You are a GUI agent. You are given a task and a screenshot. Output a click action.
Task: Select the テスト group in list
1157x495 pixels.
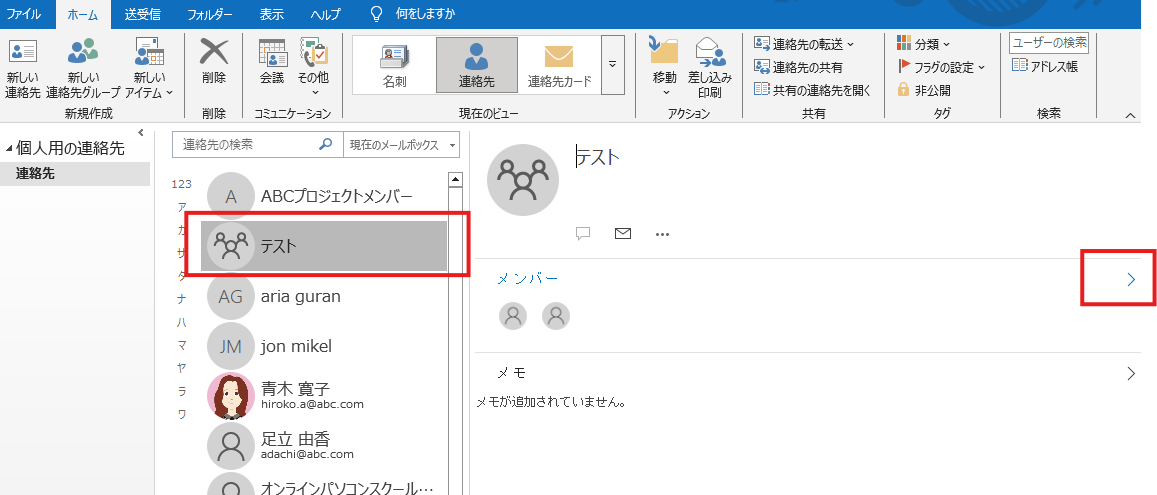pyautogui.click(x=324, y=246)
